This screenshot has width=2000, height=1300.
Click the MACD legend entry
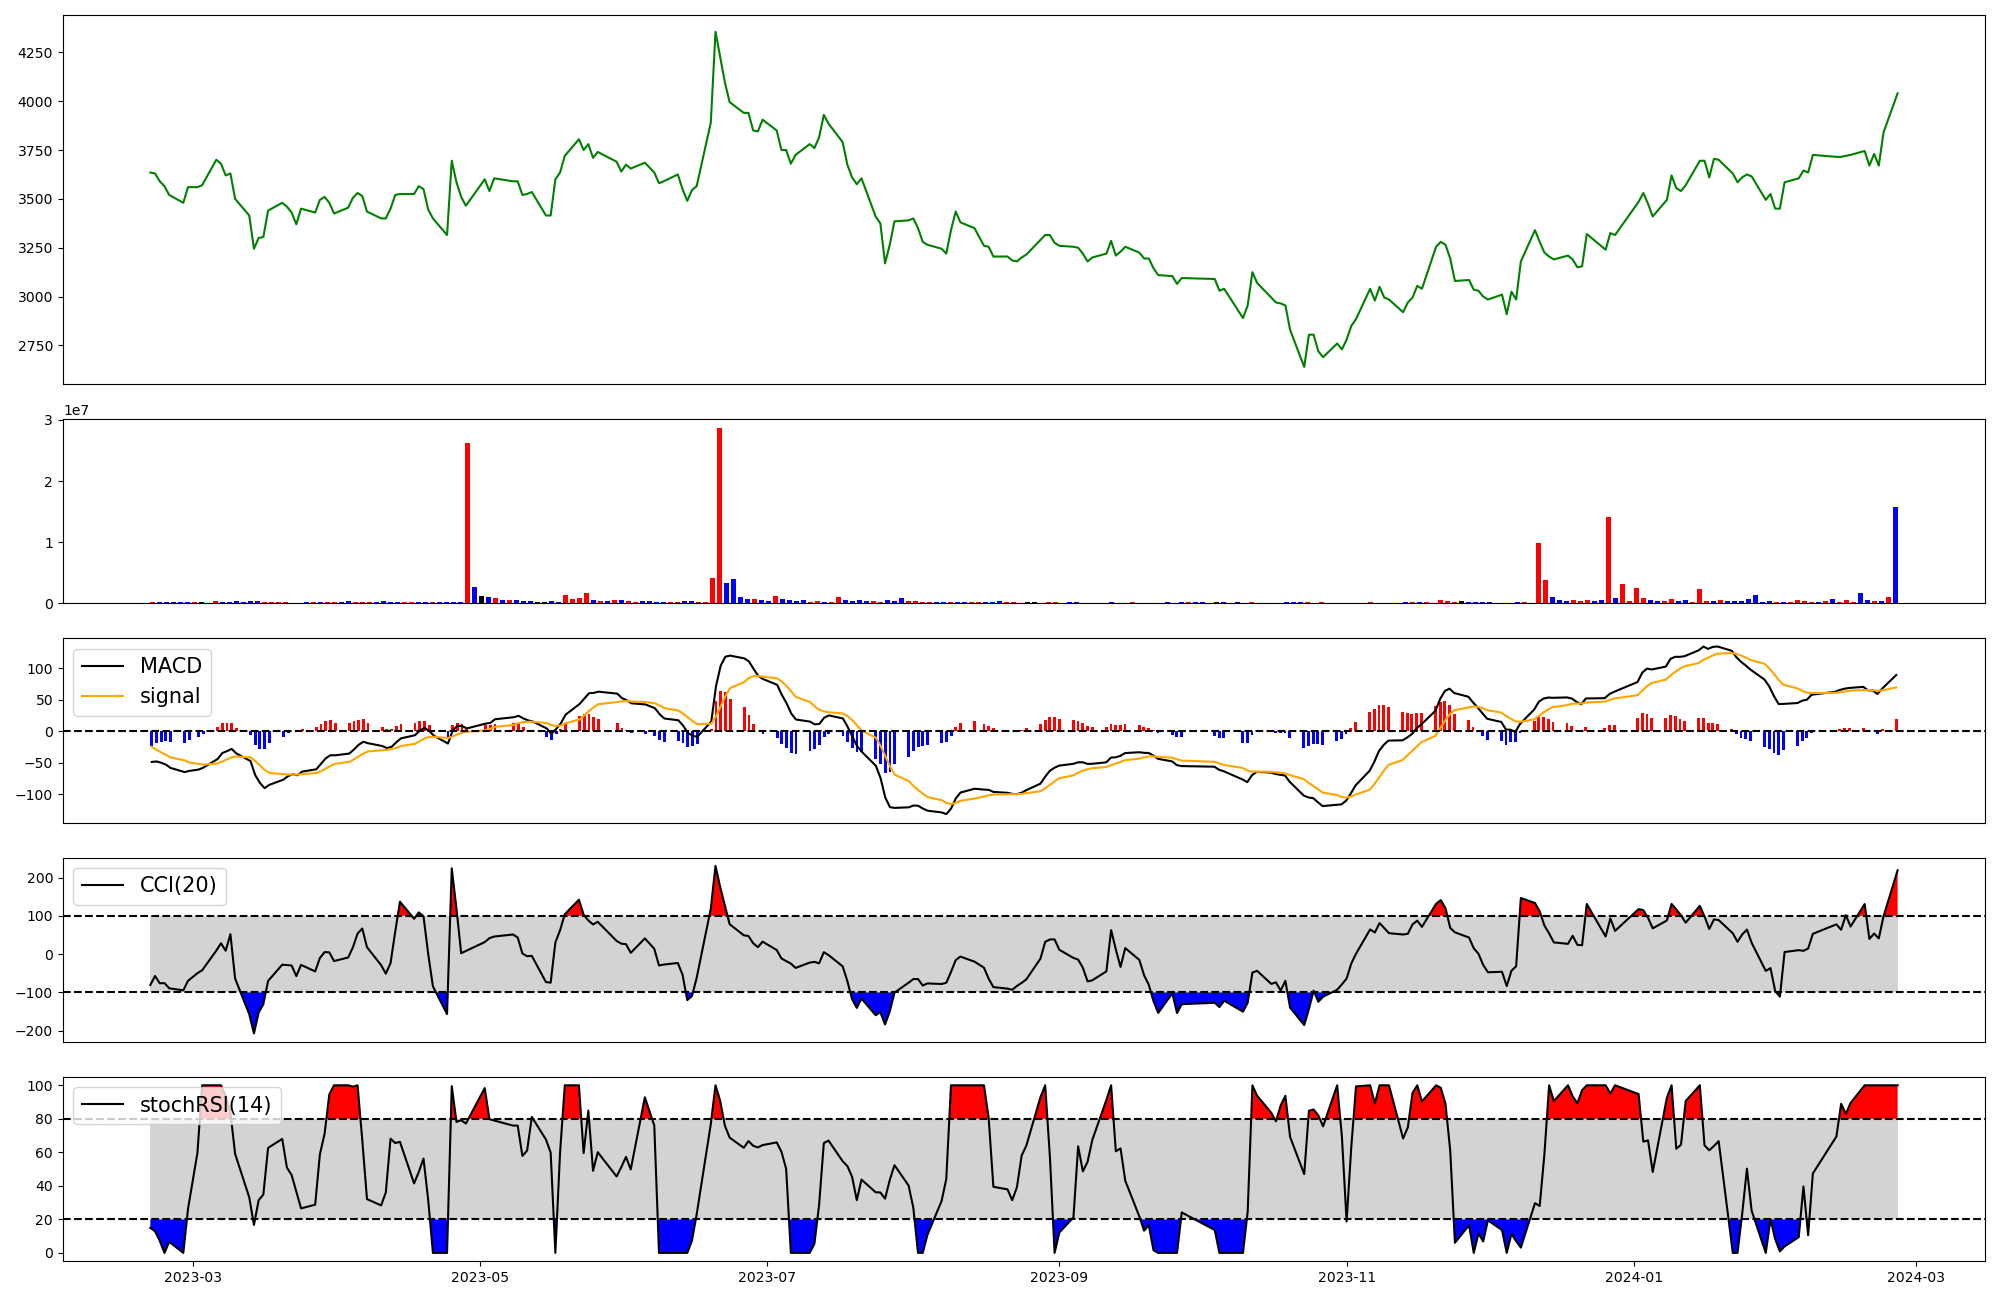(x=170, y=666)
